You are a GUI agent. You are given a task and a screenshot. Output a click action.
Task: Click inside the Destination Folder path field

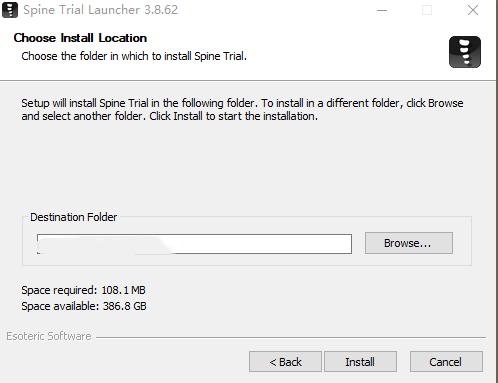click(x=194, y=244)
